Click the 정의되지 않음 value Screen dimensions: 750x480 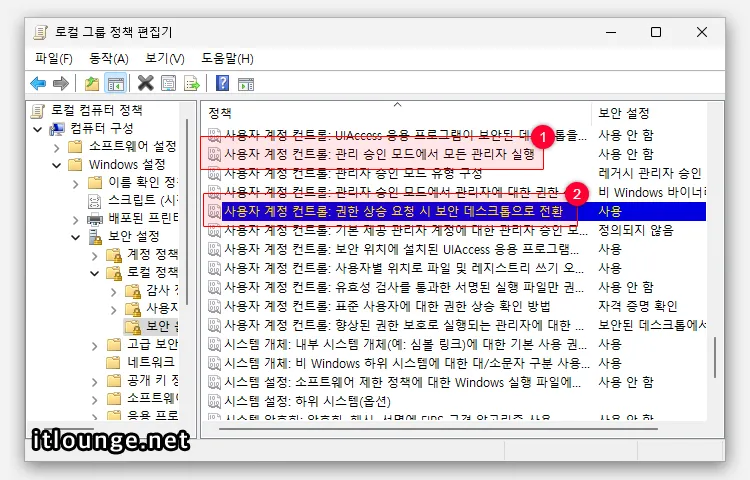pos(636,230)
